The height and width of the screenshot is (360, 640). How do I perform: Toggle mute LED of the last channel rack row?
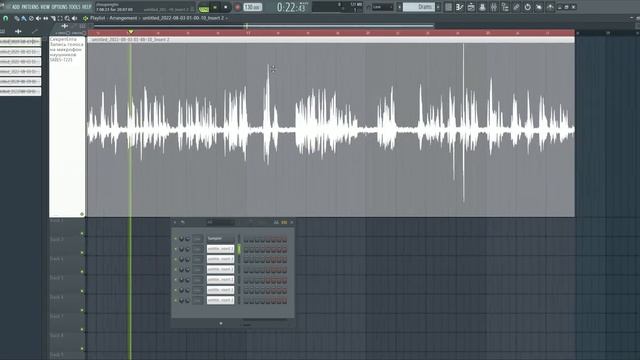coord(176,300)
